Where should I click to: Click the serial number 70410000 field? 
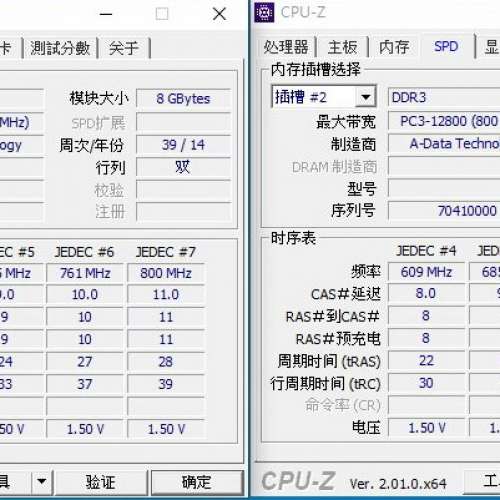pyautogui.click(x=444, y=211)
